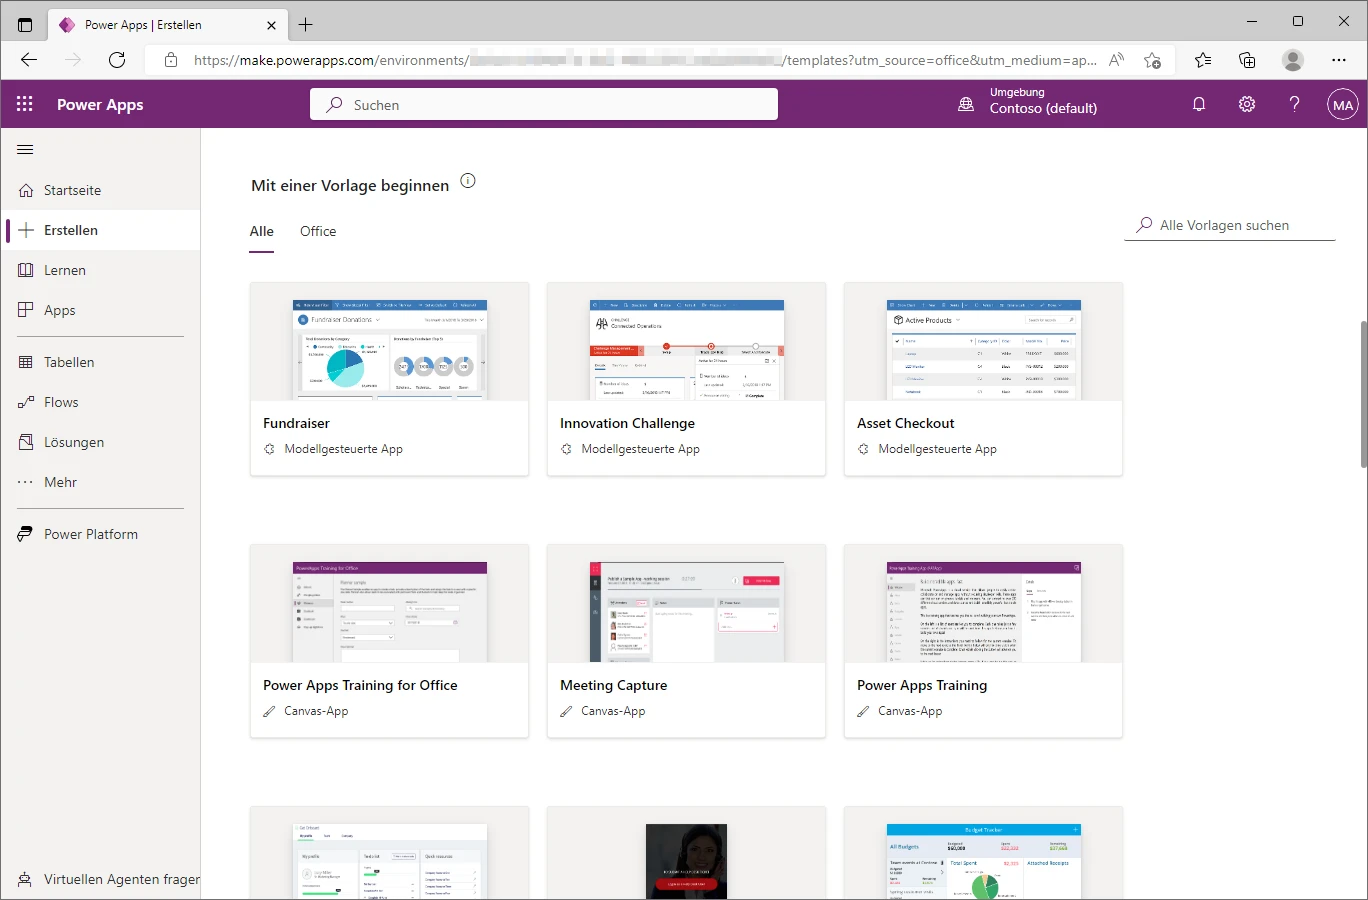1368x900 pixels.
Task: Select Erstellen in the sidebar
Action: coord(100,230)
